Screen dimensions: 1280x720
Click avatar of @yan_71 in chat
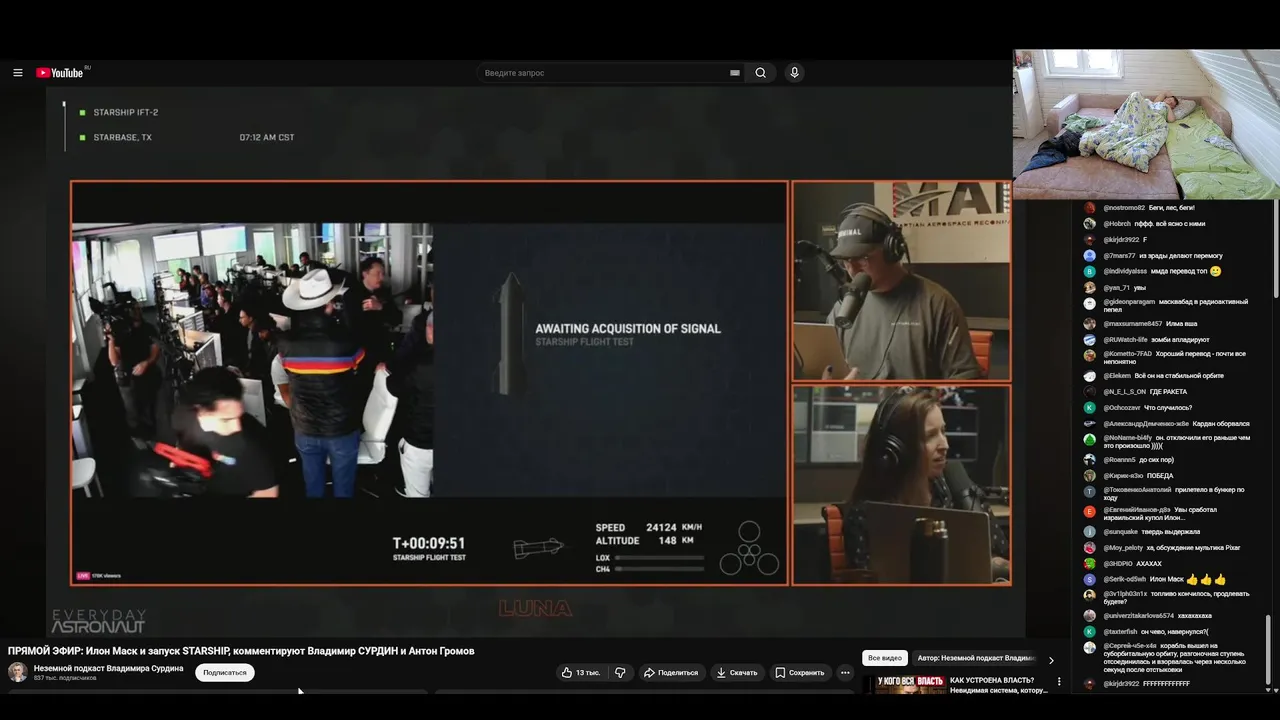pyautogui.click(x=1090, y=287)
